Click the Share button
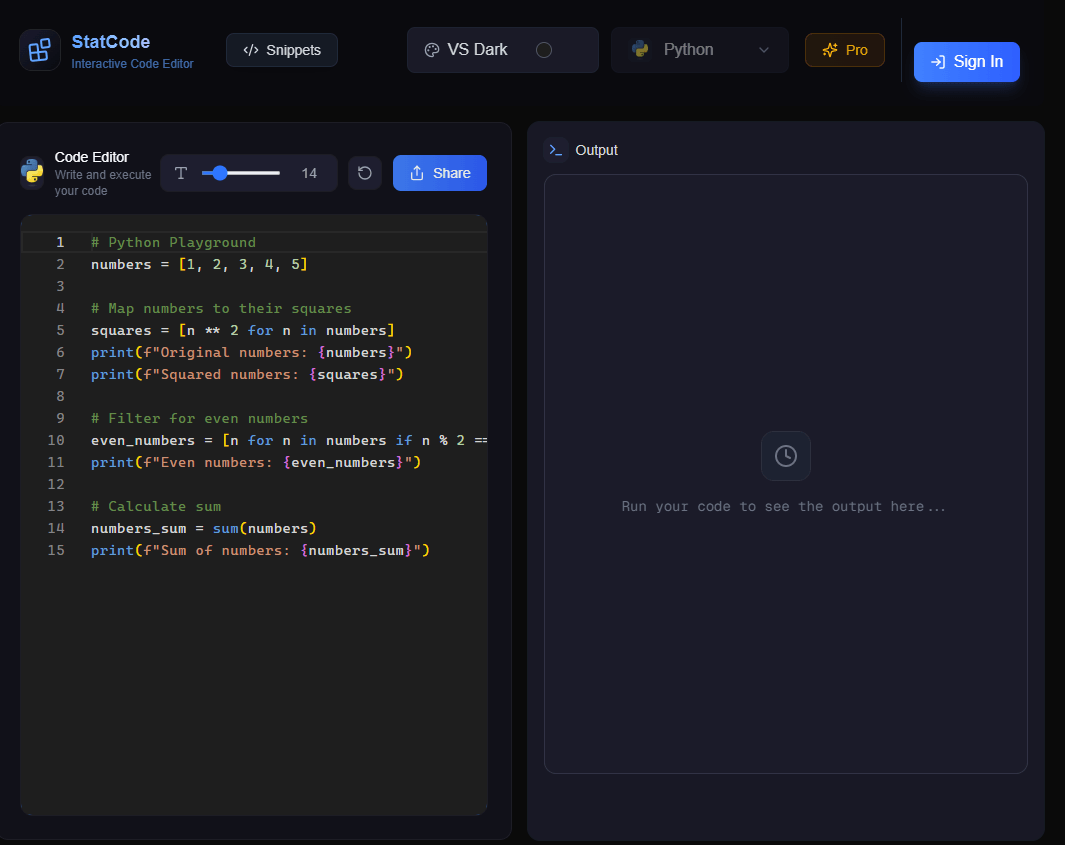Screen dimensions: 1065x845 point(440,173)
